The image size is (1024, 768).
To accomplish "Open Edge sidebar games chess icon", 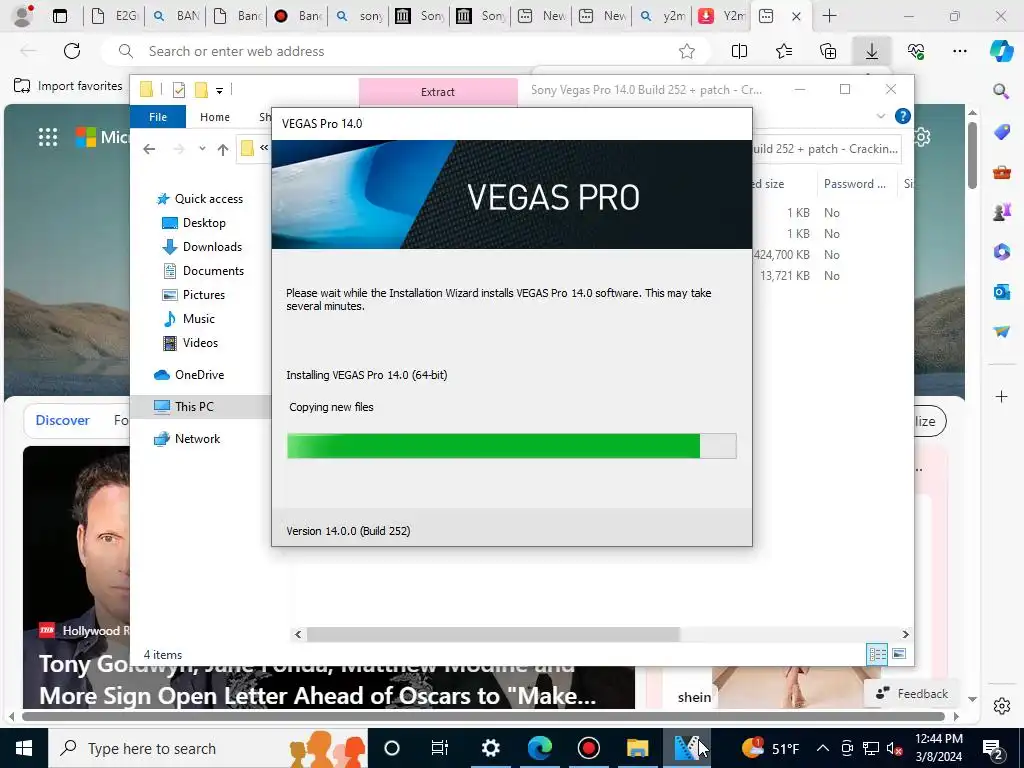I will coord(1002,212).
